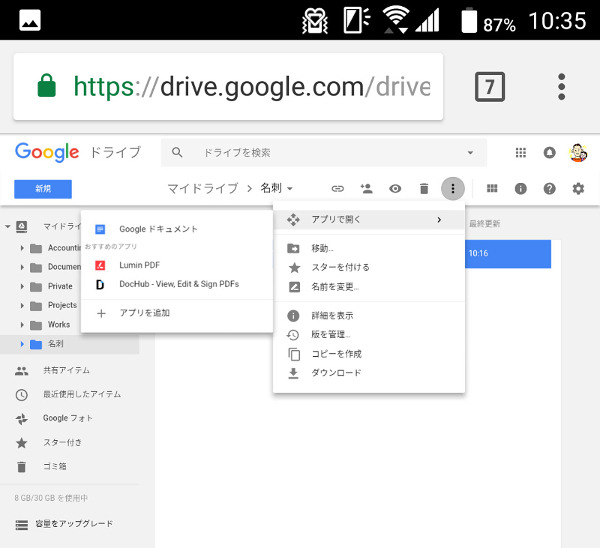Screen dimensions: 600x548
Task: Open the details info icon in toolbar
Action: [520, 189]
